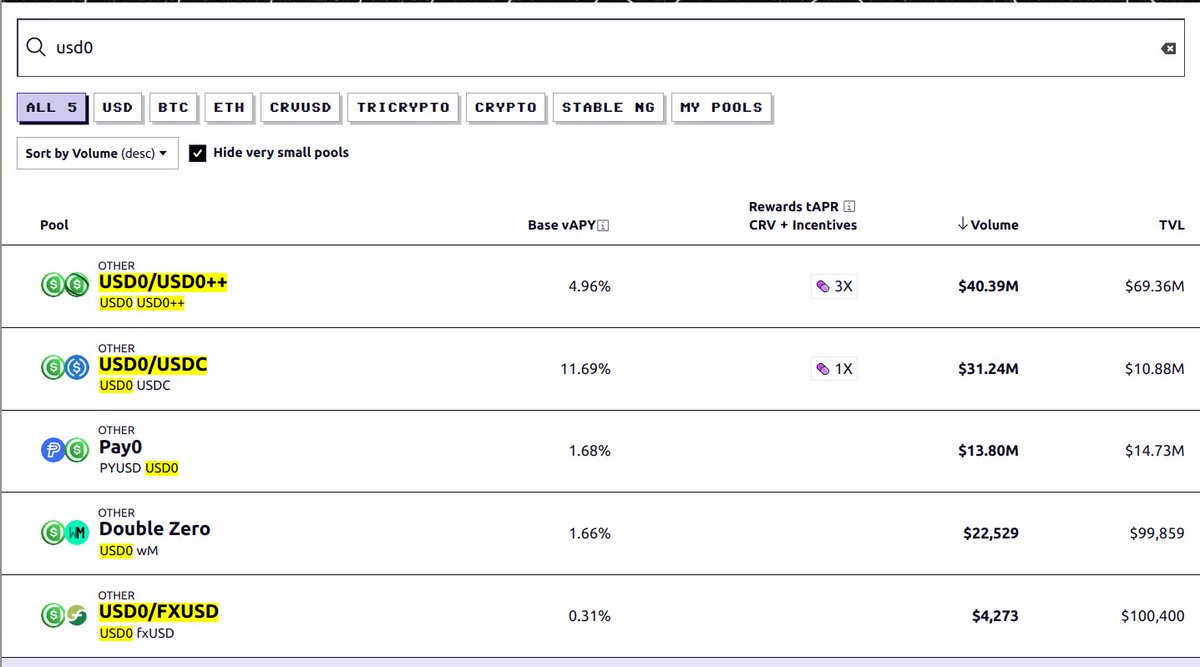Click the search magnifier icon
Image resolution: width=1200 pixels, height=667 pixels.
[35, 46]
